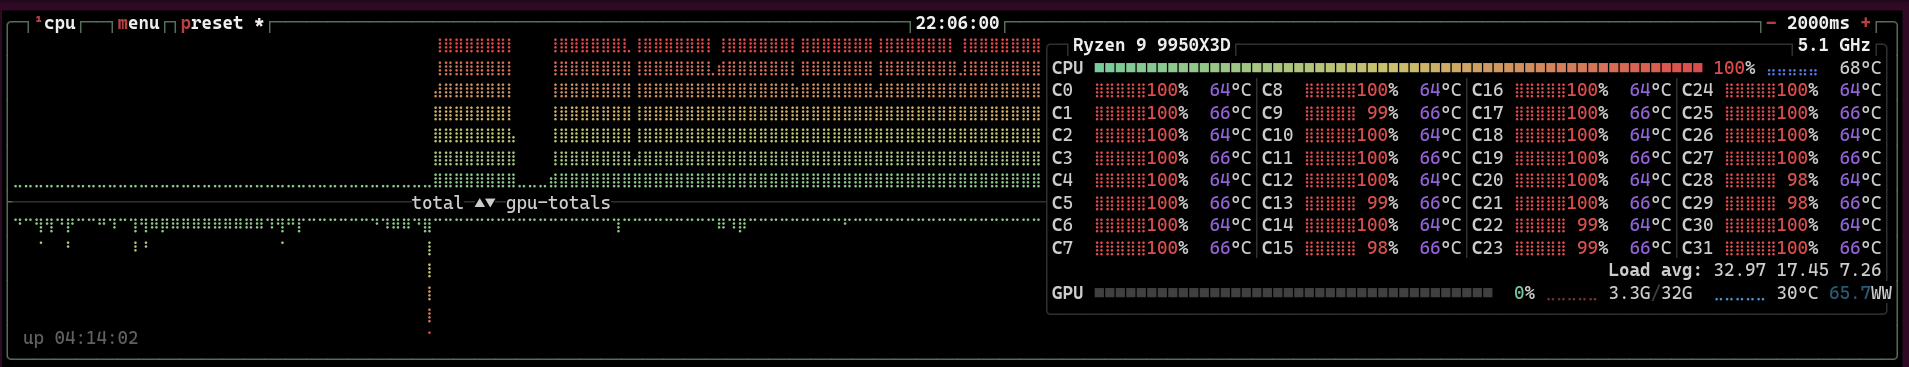Click the C10 core label
The image size is (1909, 367).
tap(1277, 135)
